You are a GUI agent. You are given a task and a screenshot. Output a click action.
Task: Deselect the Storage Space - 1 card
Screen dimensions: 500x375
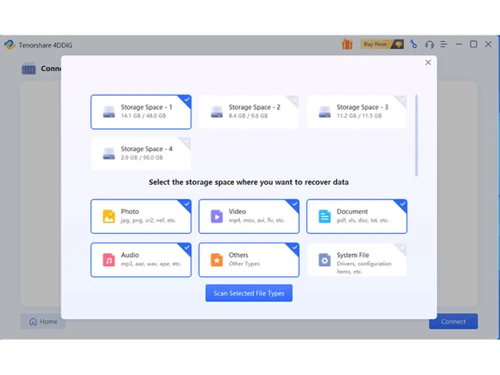(x=141, y=112)
